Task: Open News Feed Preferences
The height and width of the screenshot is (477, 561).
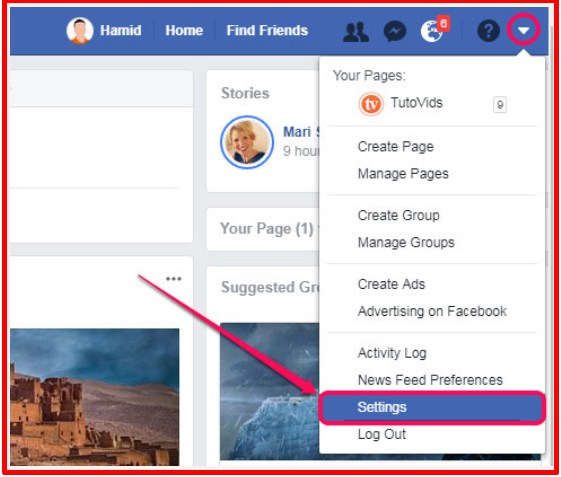Action: 430,380
